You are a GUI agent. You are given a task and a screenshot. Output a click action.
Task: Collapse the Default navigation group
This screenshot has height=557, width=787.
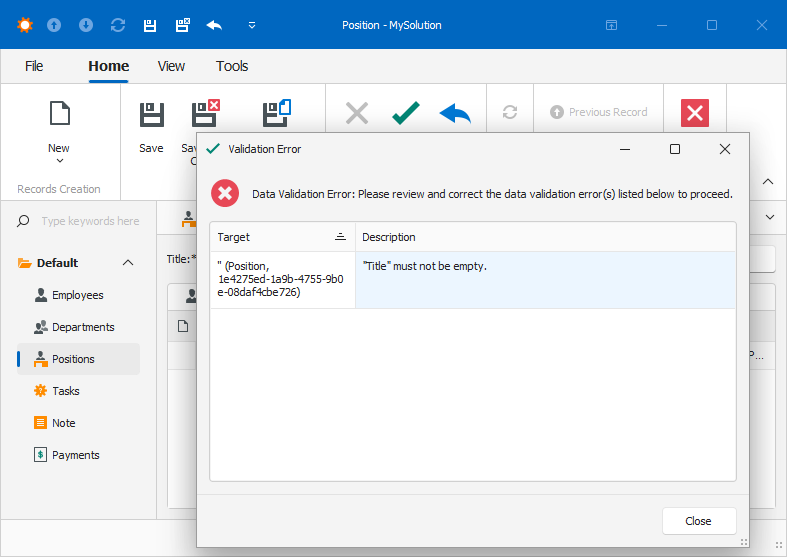pyautogui.click(x=128, y=262)
